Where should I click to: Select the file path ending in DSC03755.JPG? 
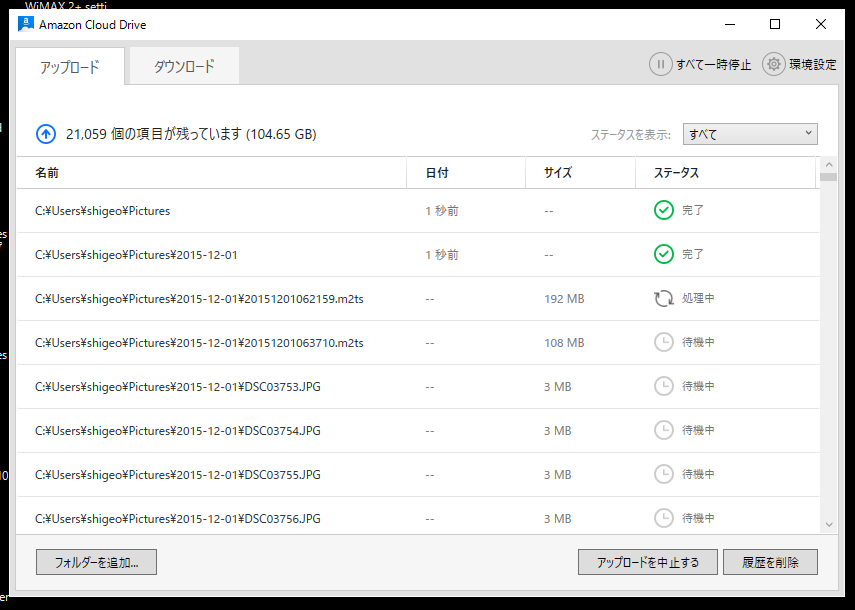(178, 475)
